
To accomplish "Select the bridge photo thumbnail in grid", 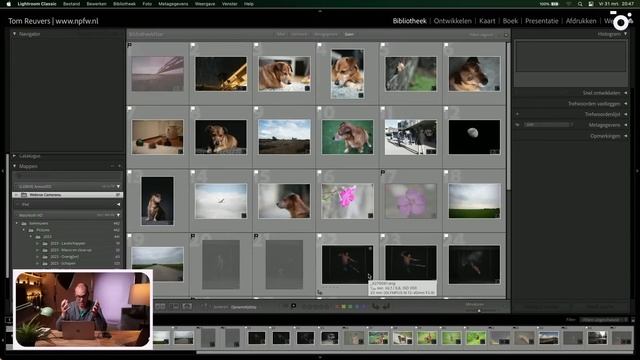I will click(x=158, y=74).
